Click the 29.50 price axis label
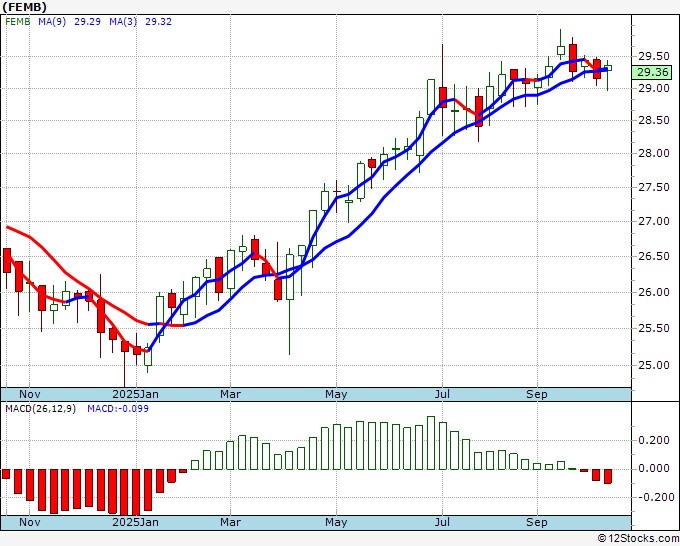Image resolution: width=680 pixels, height=546 pixels. pos(653,56)
